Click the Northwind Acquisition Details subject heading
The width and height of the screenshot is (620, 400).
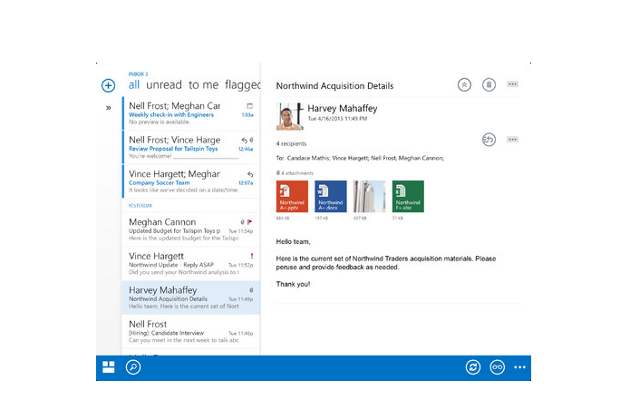(x=335, y=86)
